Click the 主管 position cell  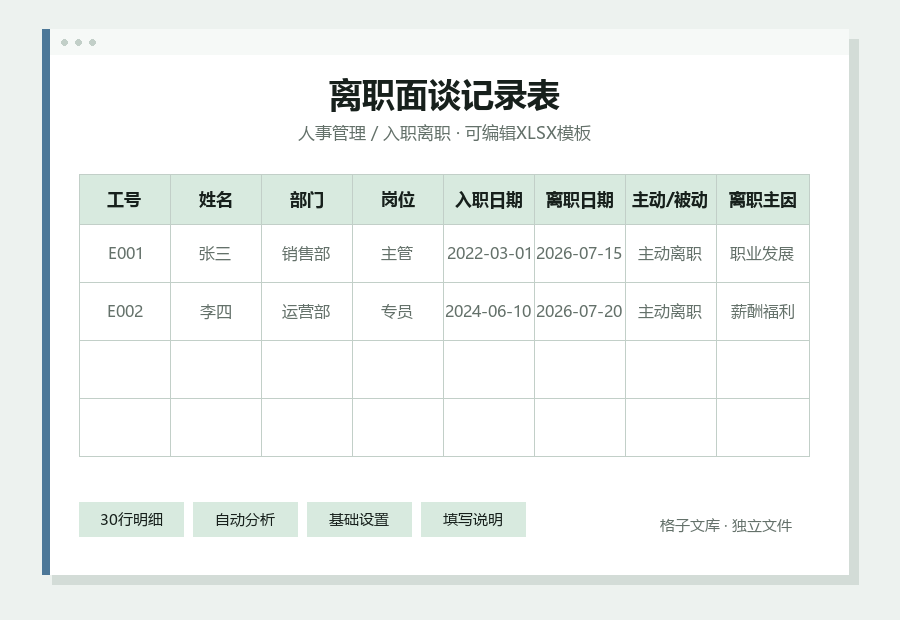398,254
